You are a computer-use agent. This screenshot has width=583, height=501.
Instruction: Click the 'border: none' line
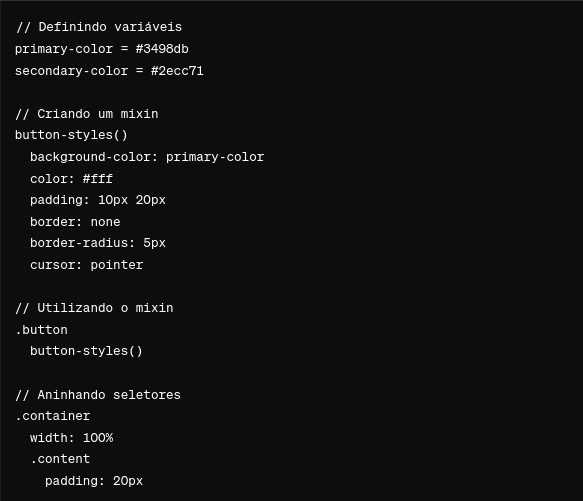tap(75, 222)
